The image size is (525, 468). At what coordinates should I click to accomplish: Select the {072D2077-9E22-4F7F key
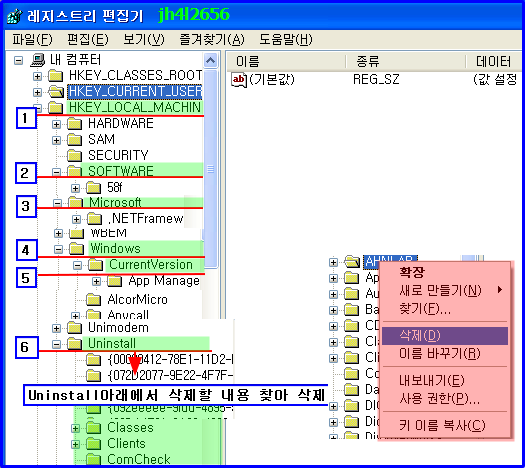pyautogui.click(x=170, y=376)
